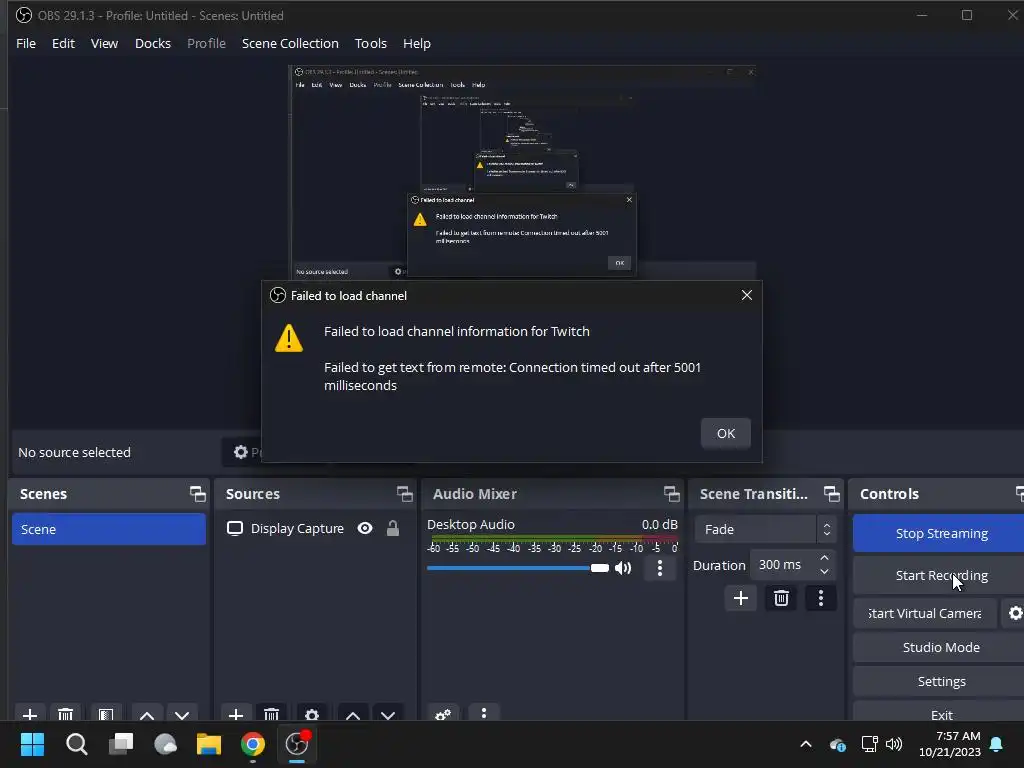
Task: Click Start Virtual Camera button
Action: point(925,613)
